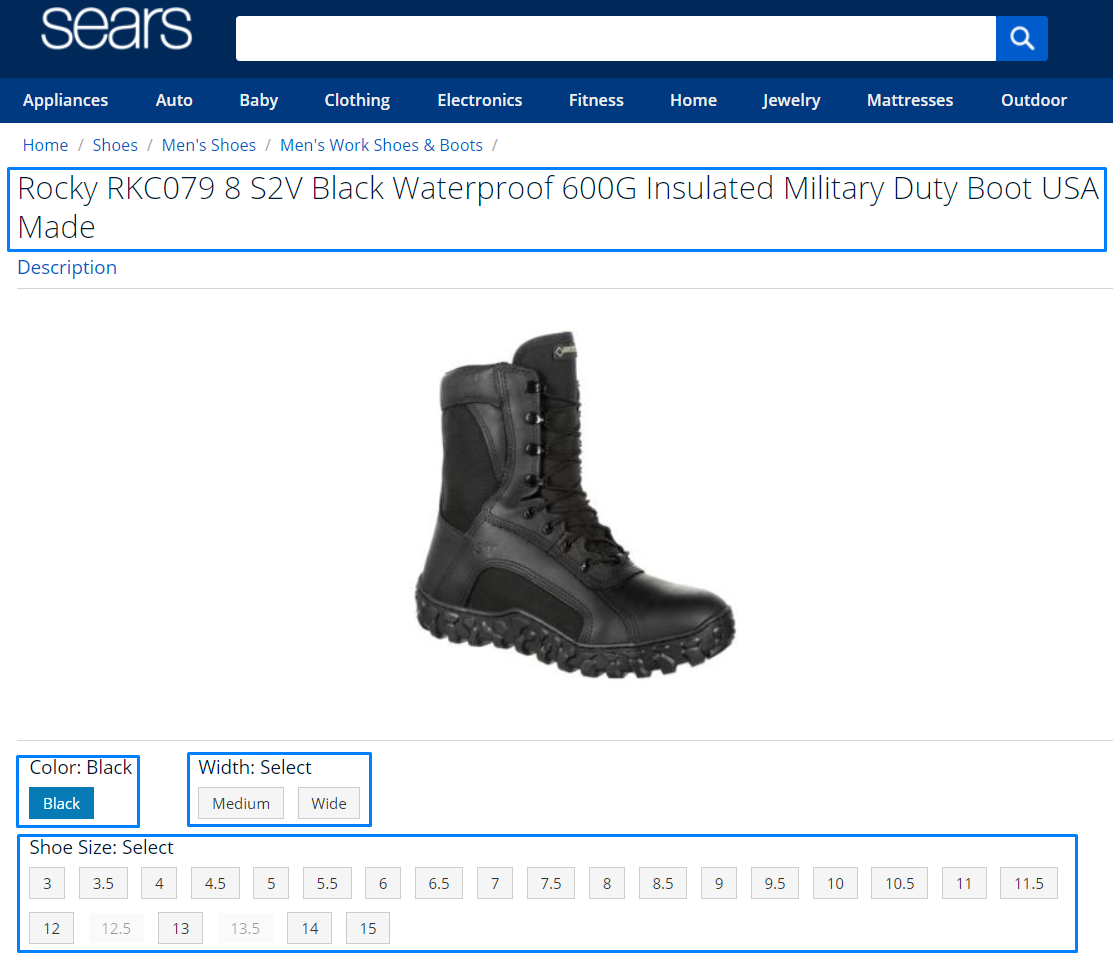
Task: Pick shoe size 9
Action: [719, 884]
